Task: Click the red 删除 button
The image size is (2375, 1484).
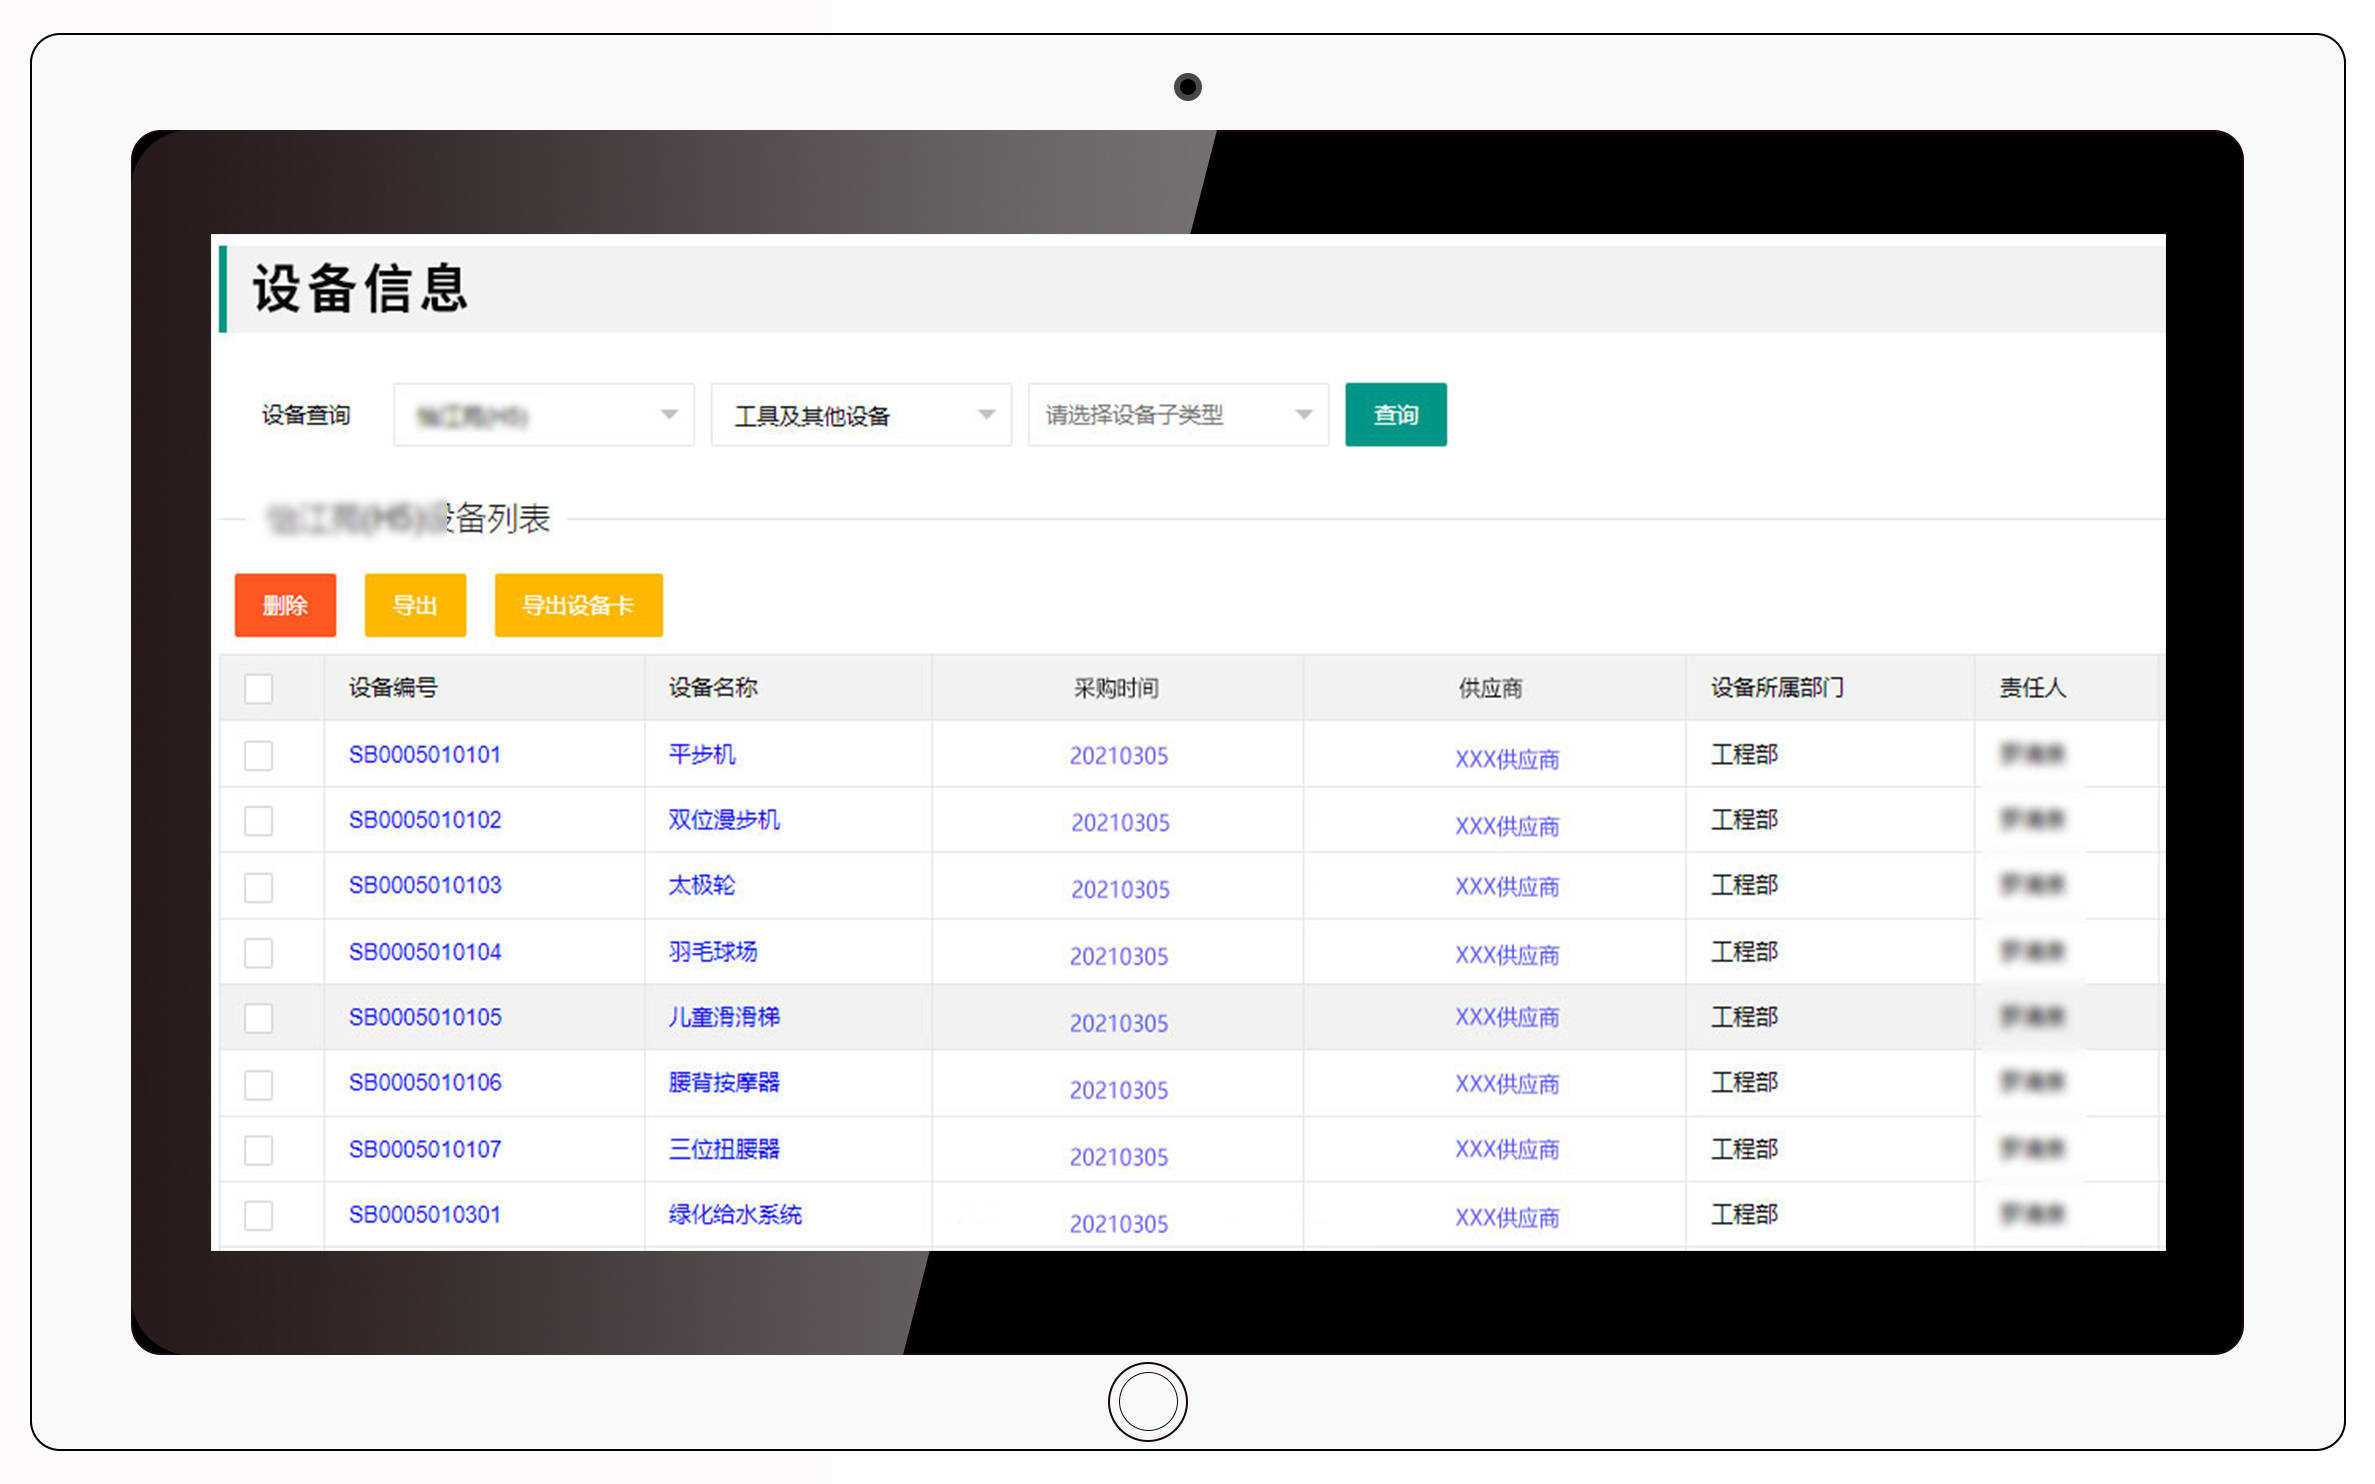Action: (285, 605)
